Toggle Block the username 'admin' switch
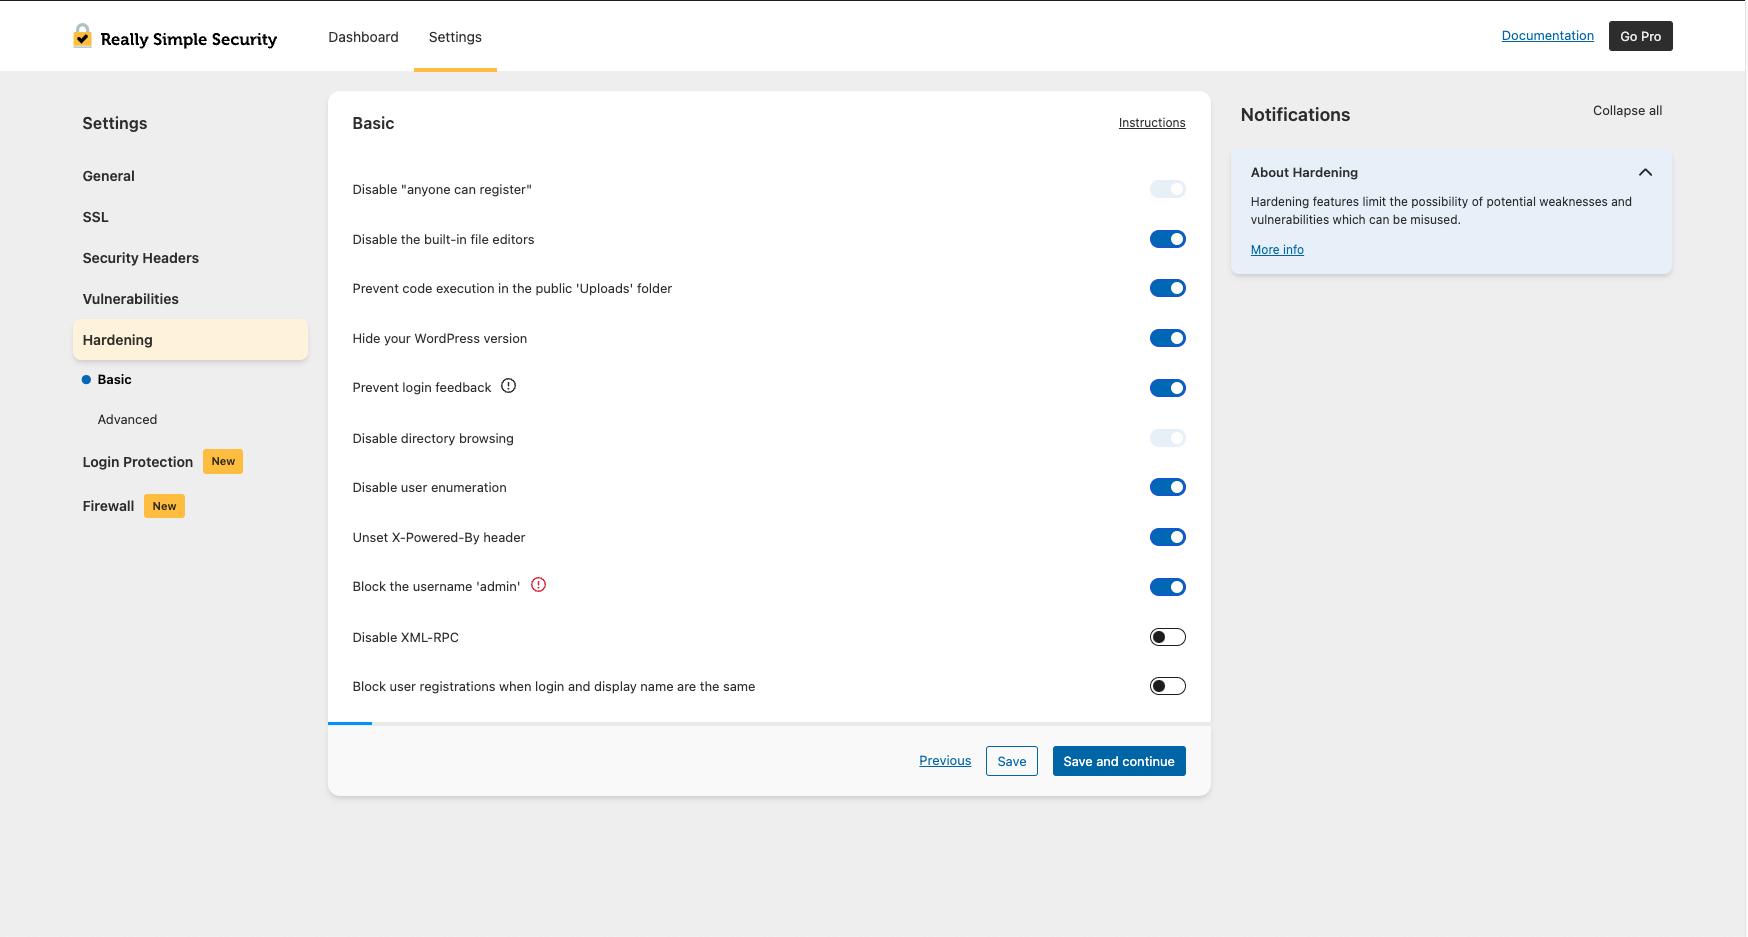The width and height of the screenshot is (1748, 937). coord(1167,587)
